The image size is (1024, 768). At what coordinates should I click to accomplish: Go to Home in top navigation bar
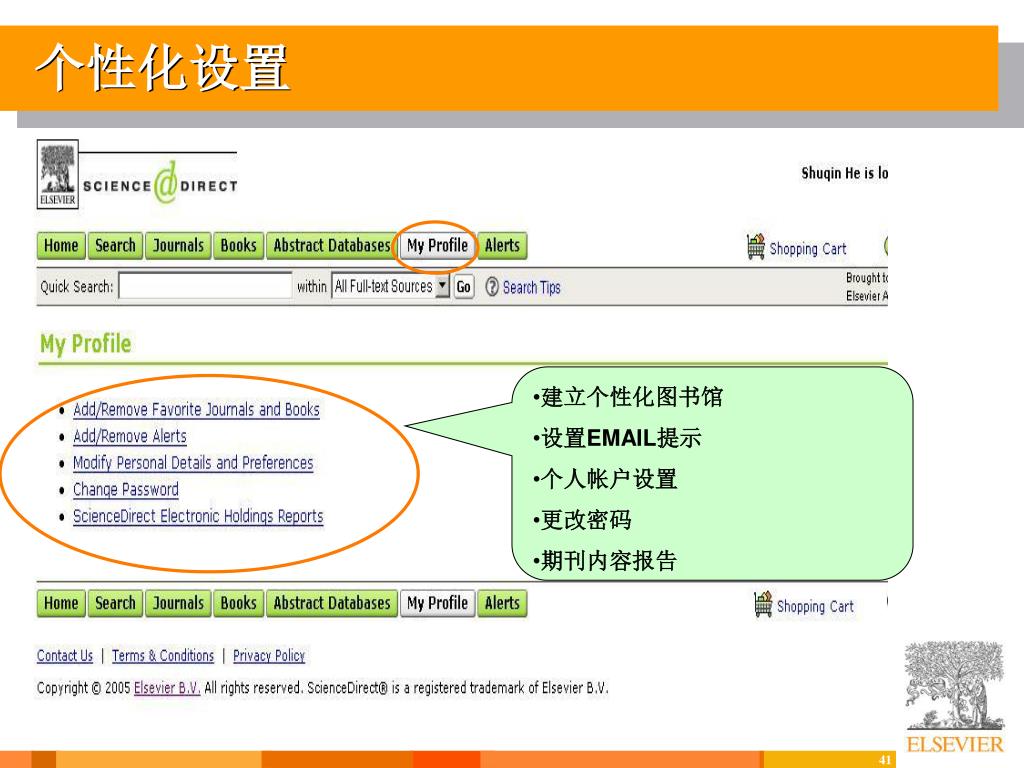point(61,246)
